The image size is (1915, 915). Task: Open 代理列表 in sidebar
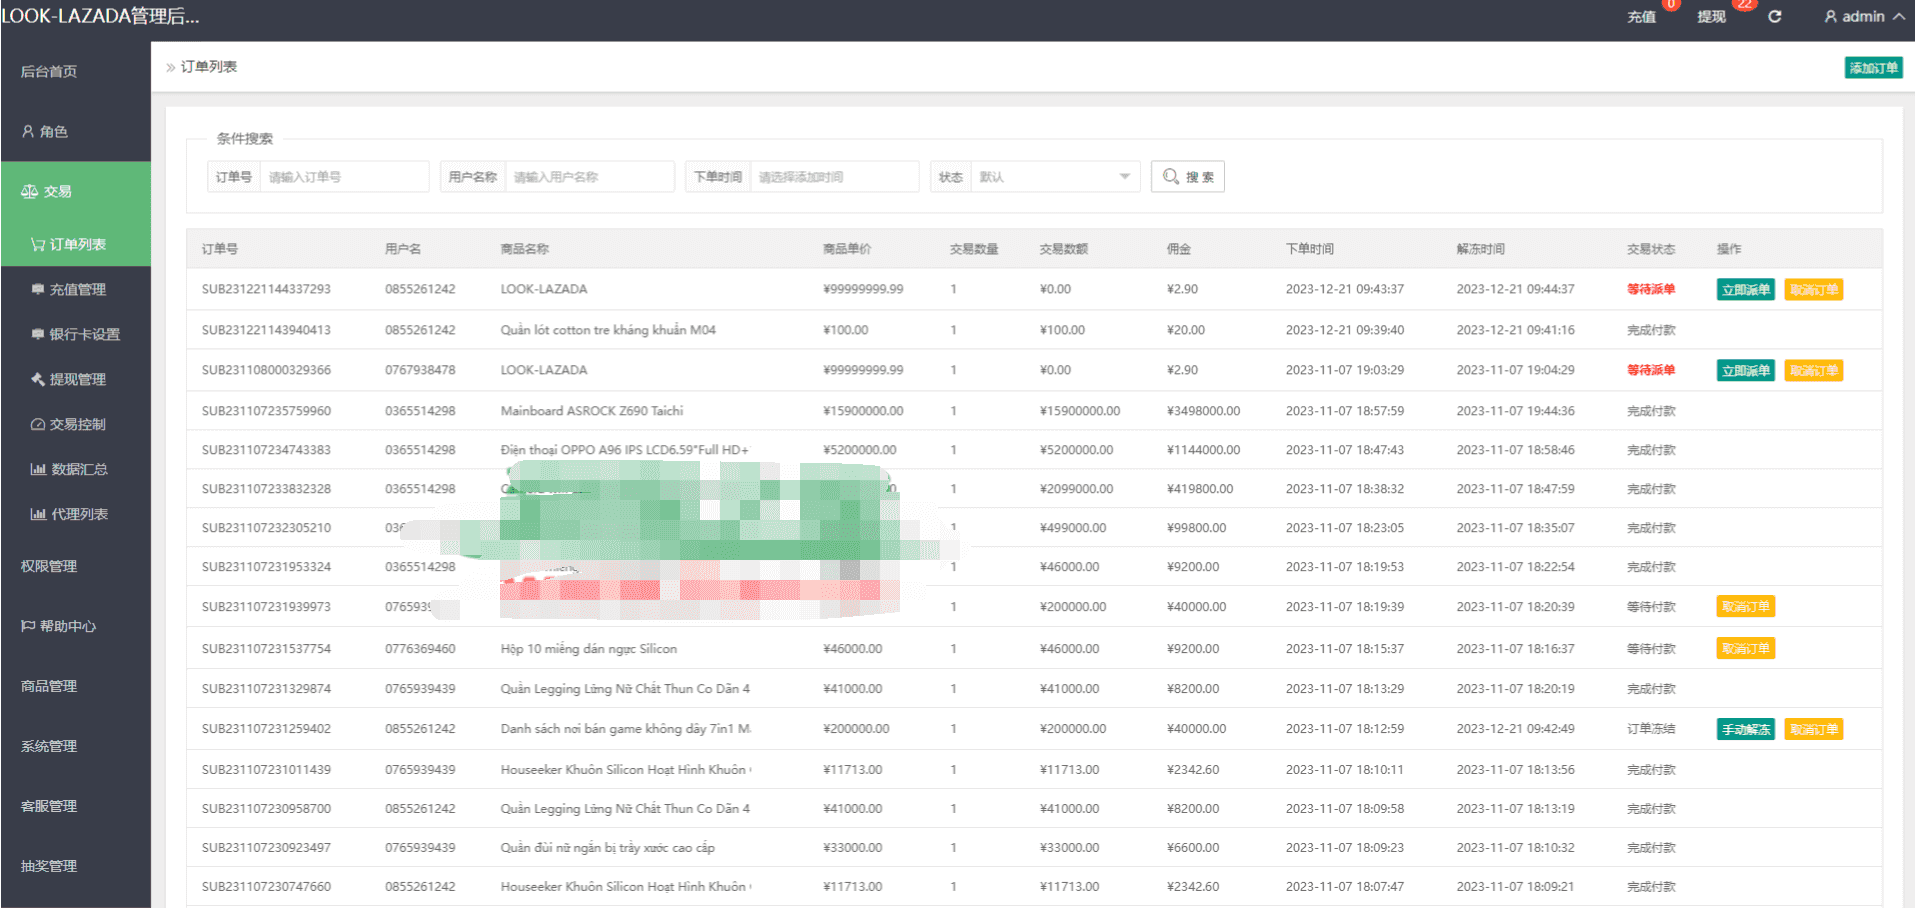(79, 514)
